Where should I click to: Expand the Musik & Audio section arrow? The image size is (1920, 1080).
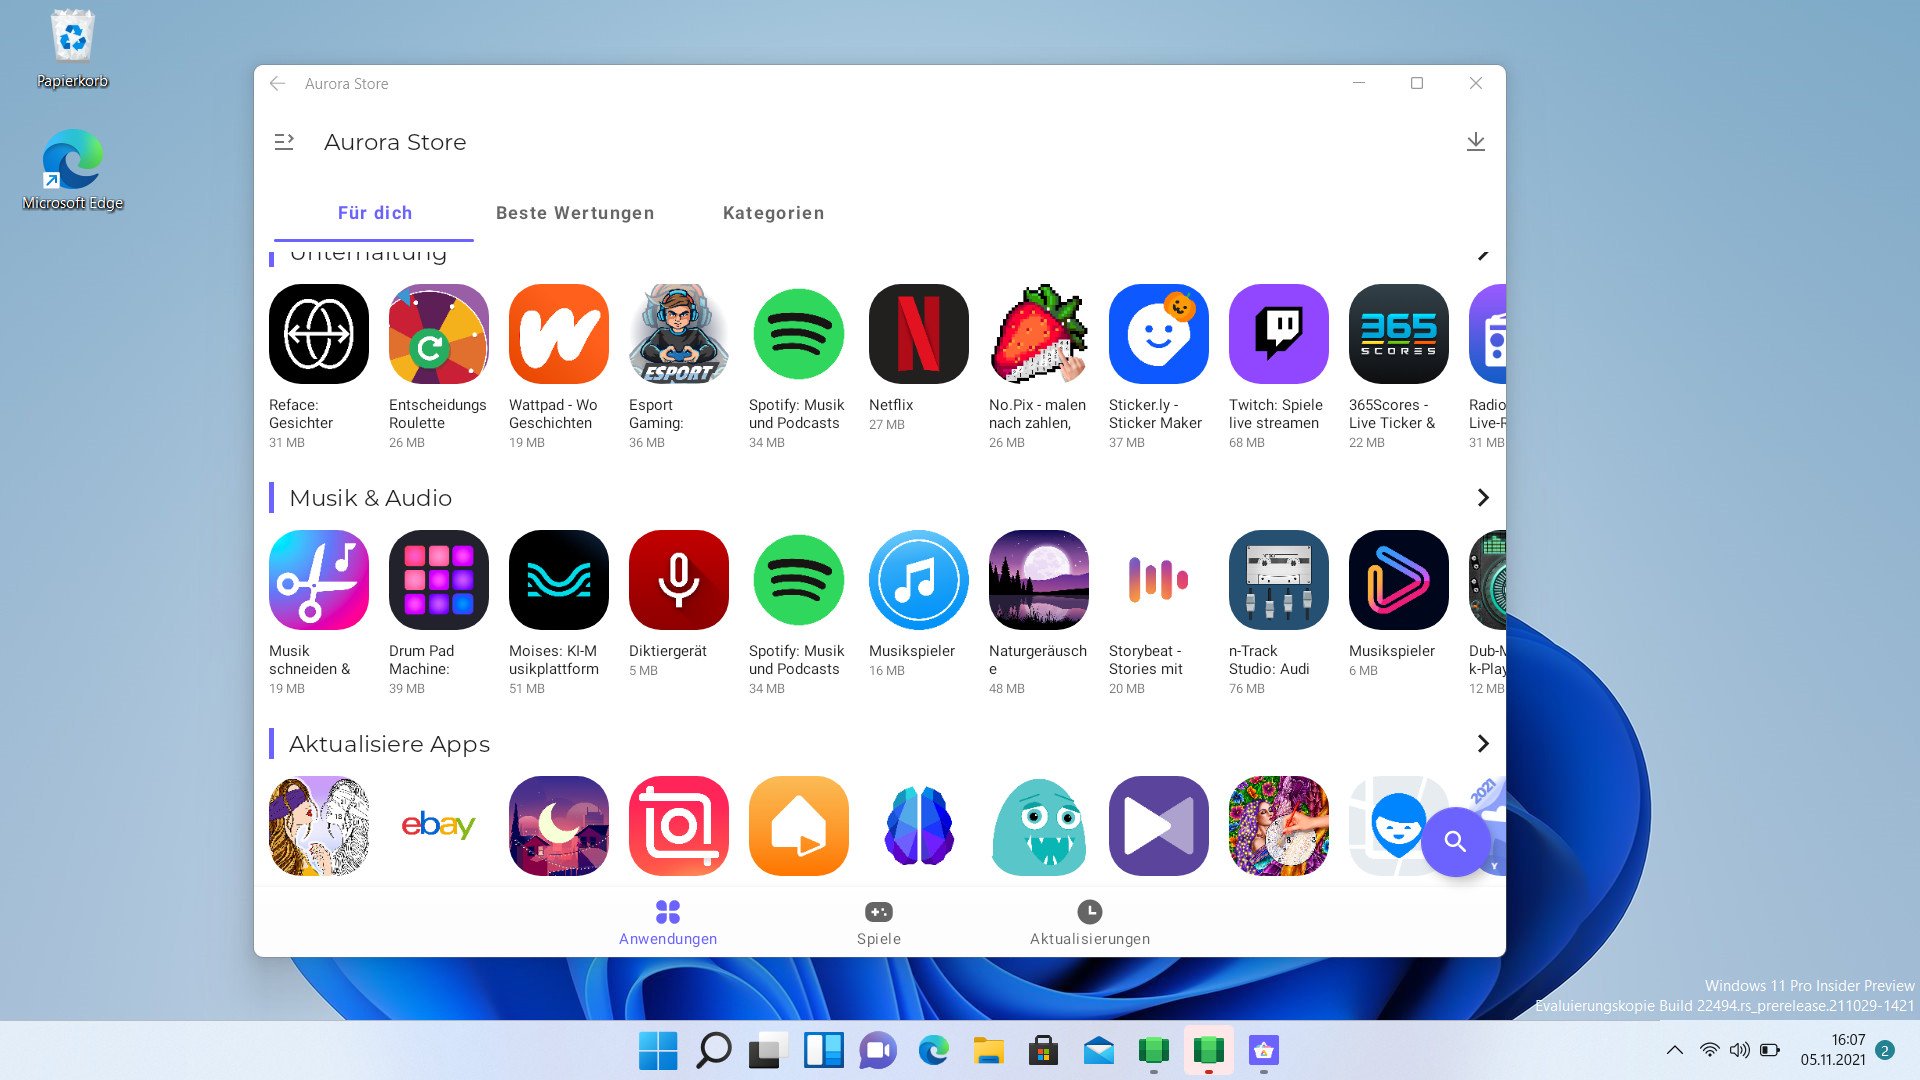point(1482,498)
